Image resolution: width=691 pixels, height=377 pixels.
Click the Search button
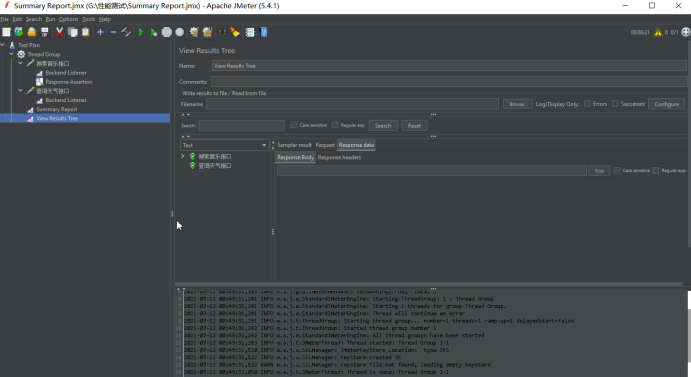coord(383,126)
